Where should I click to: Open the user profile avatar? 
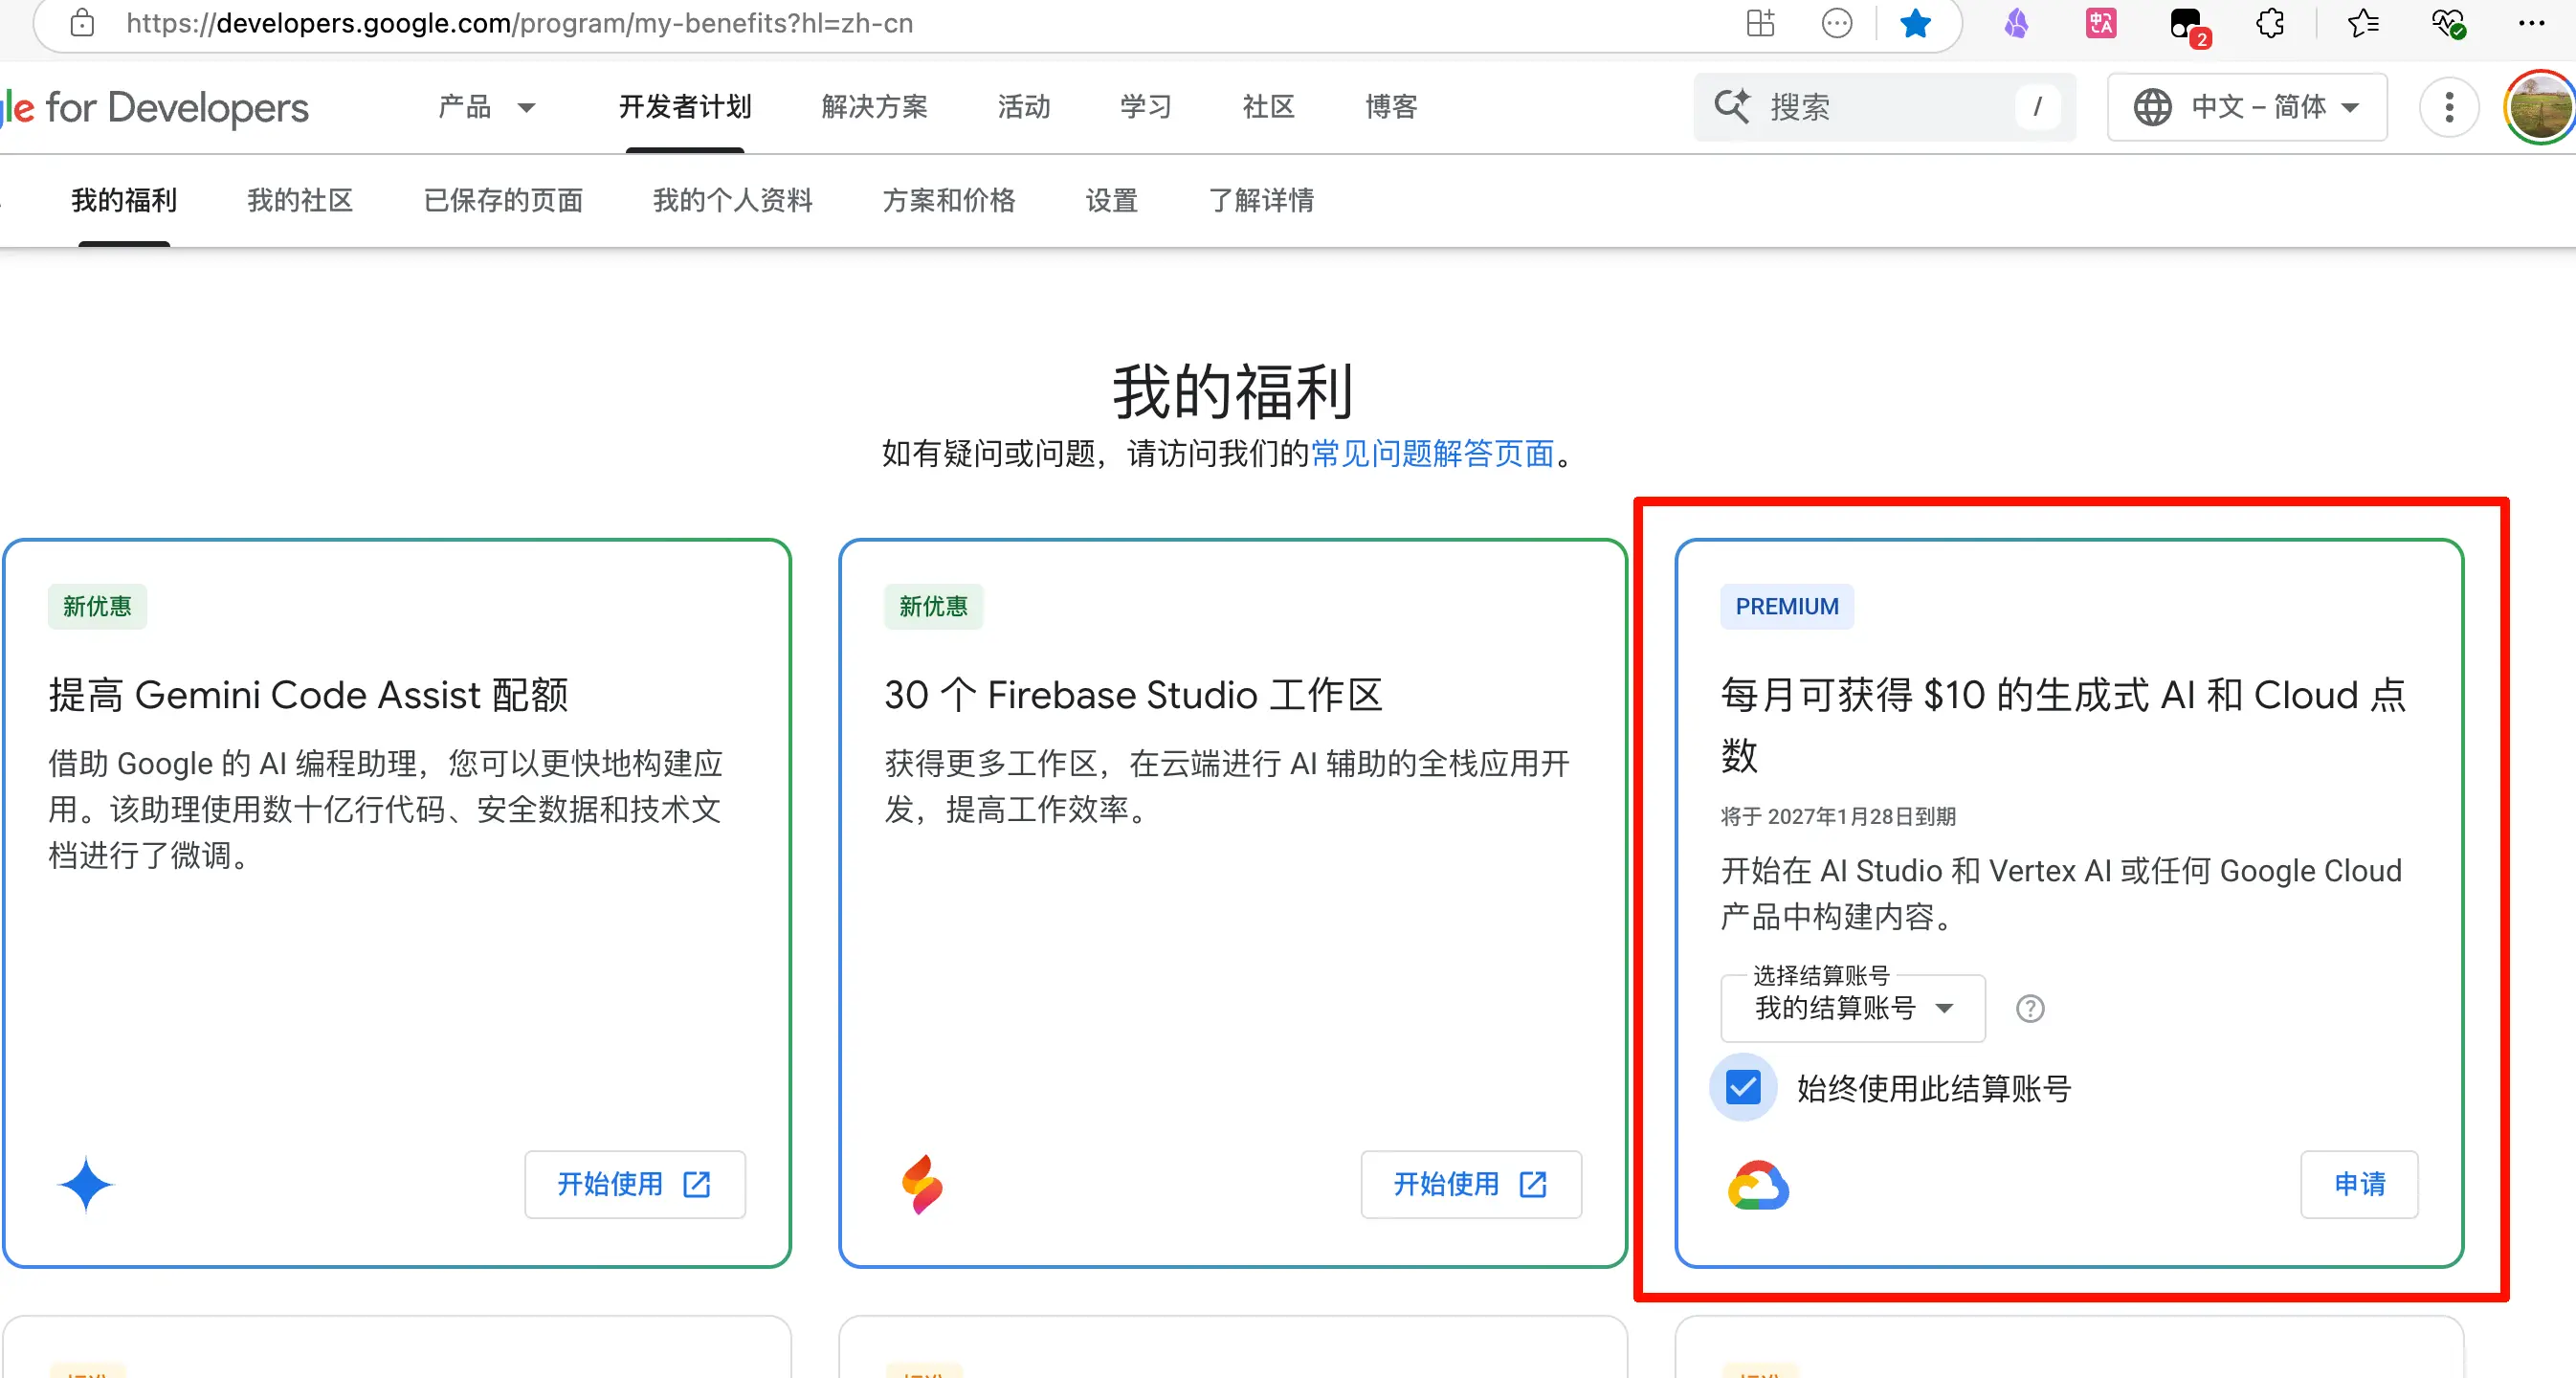click(2538, 107)
